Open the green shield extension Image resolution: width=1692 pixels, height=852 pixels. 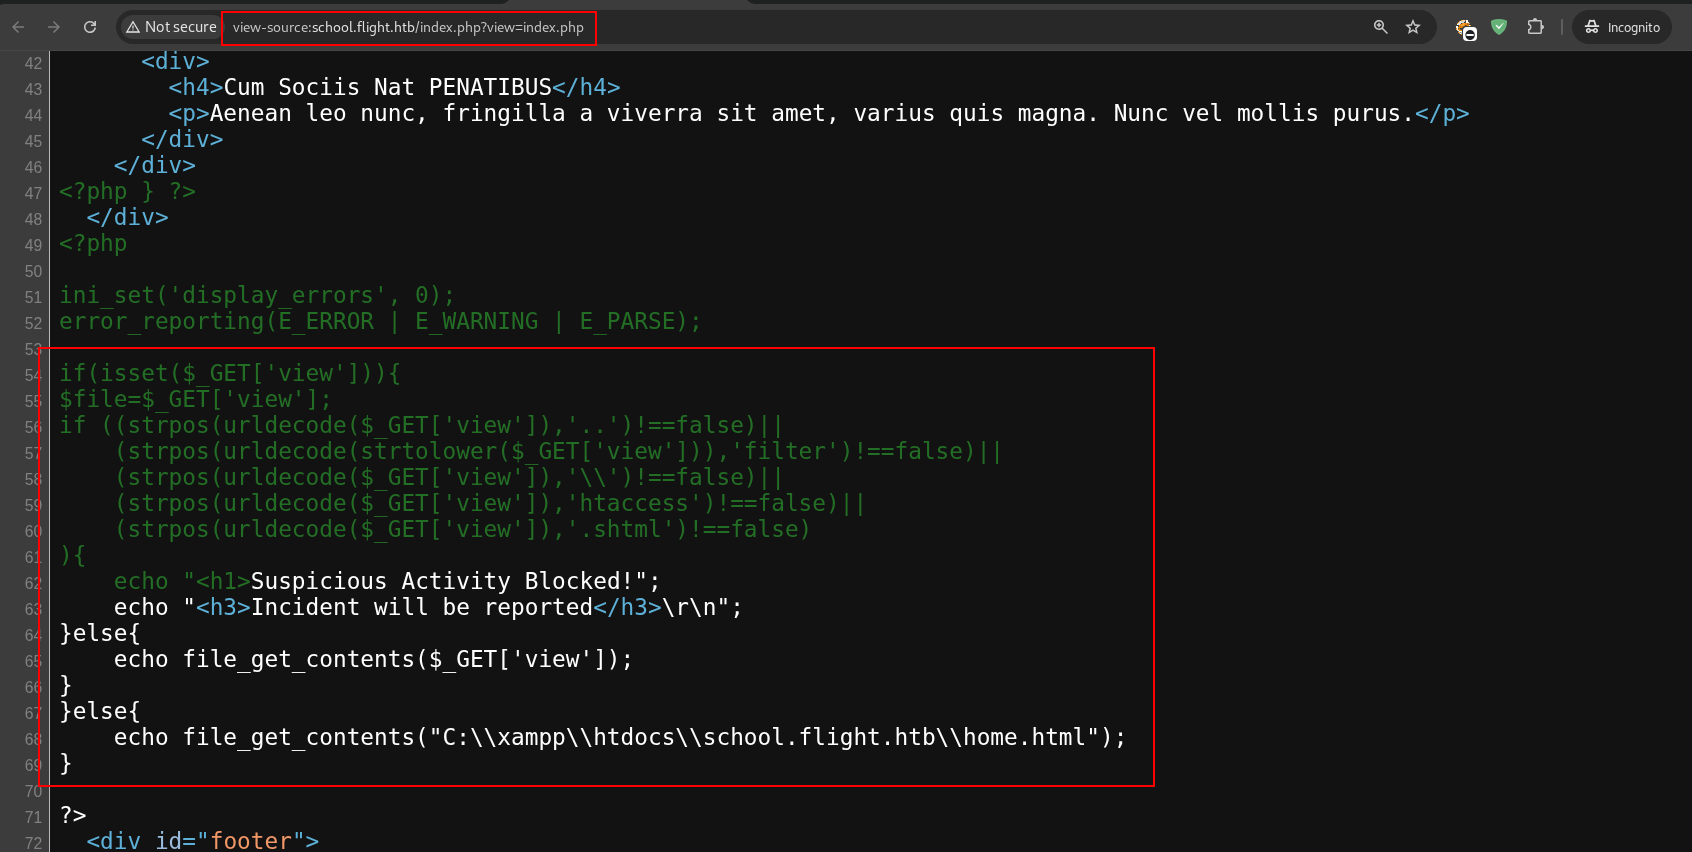[x=1499, y=27]
